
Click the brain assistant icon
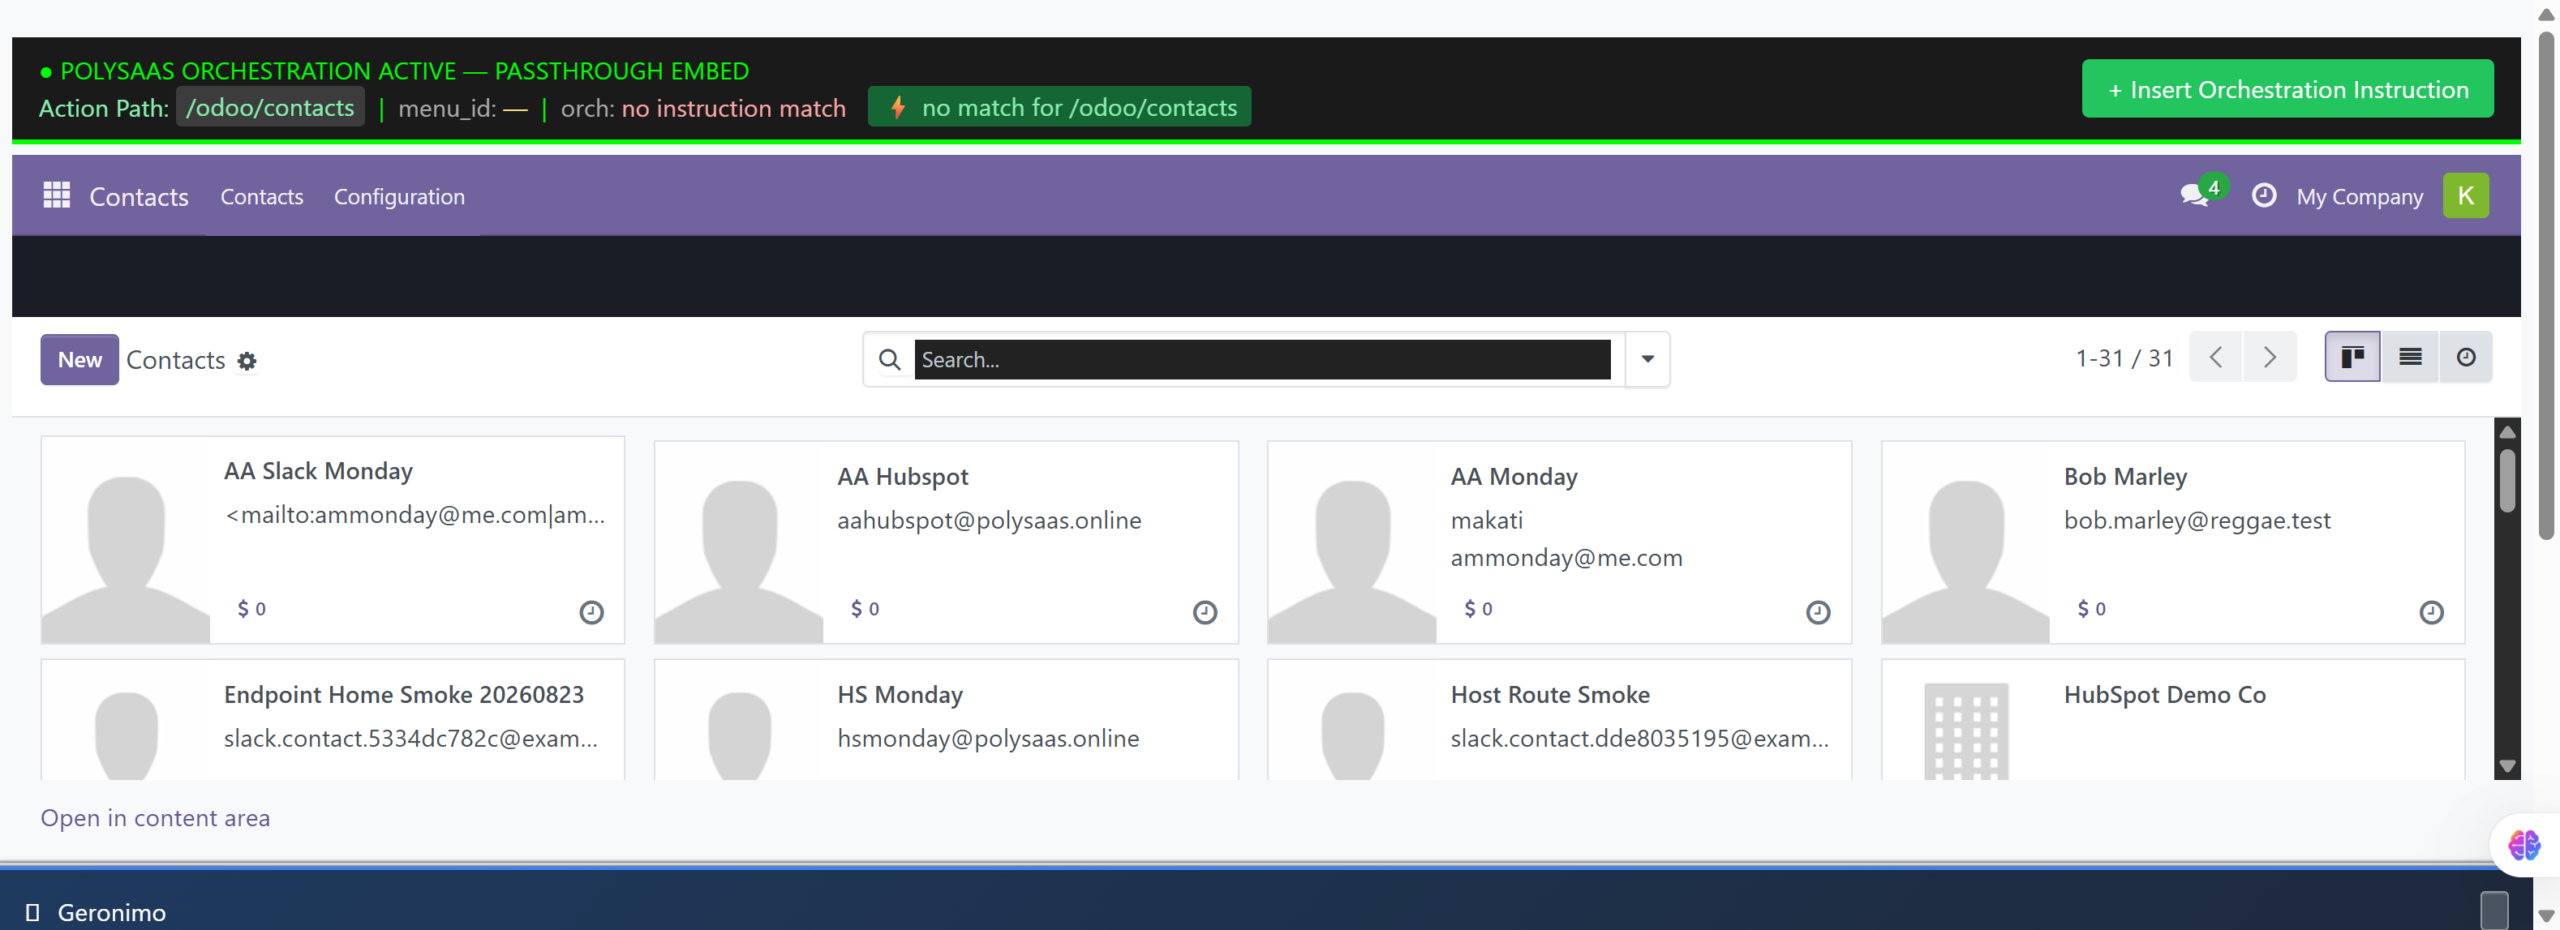[2524, 845]
